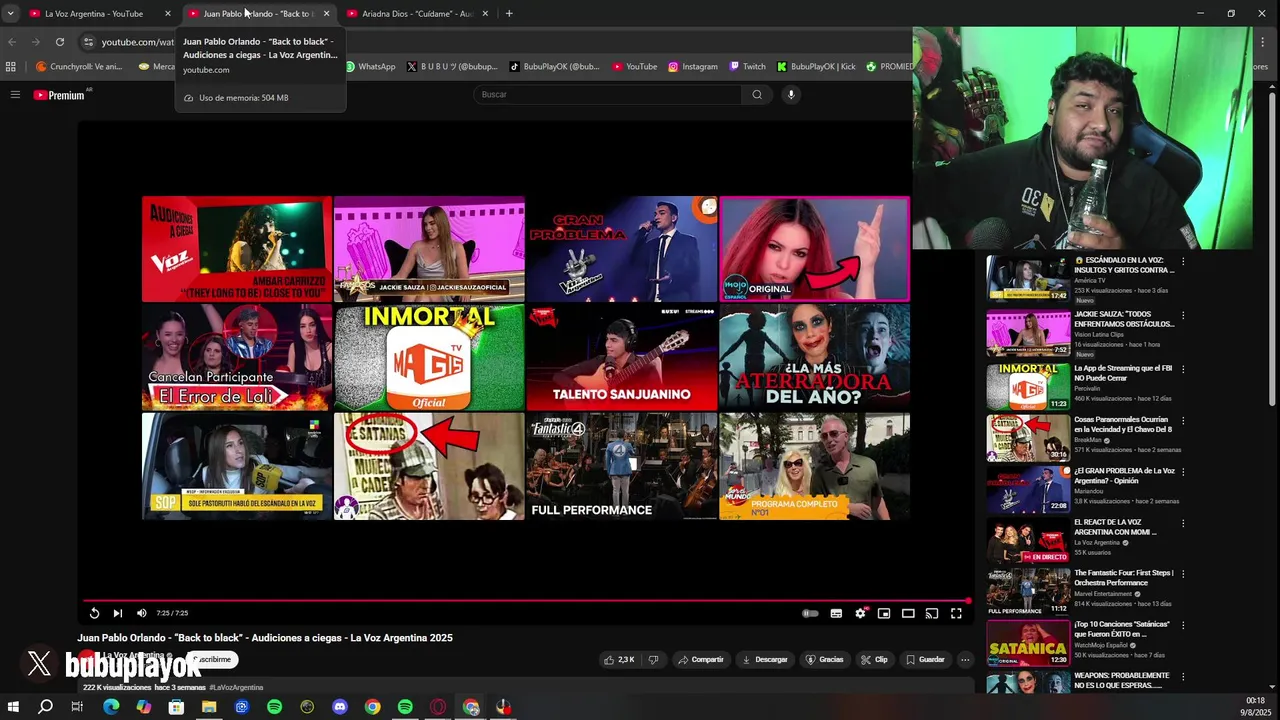
Task: Click the Buscar search field
Action: point(607,95)
